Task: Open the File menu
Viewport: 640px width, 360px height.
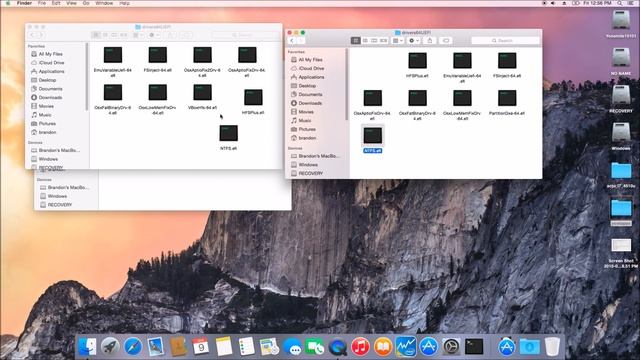Action: click(42, 3)
